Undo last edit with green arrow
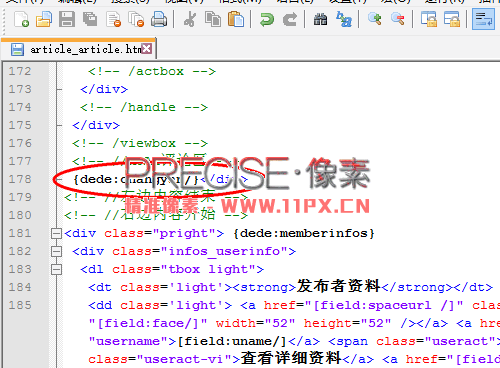This screenshot has height=368, width=500. tap(267, 19)
